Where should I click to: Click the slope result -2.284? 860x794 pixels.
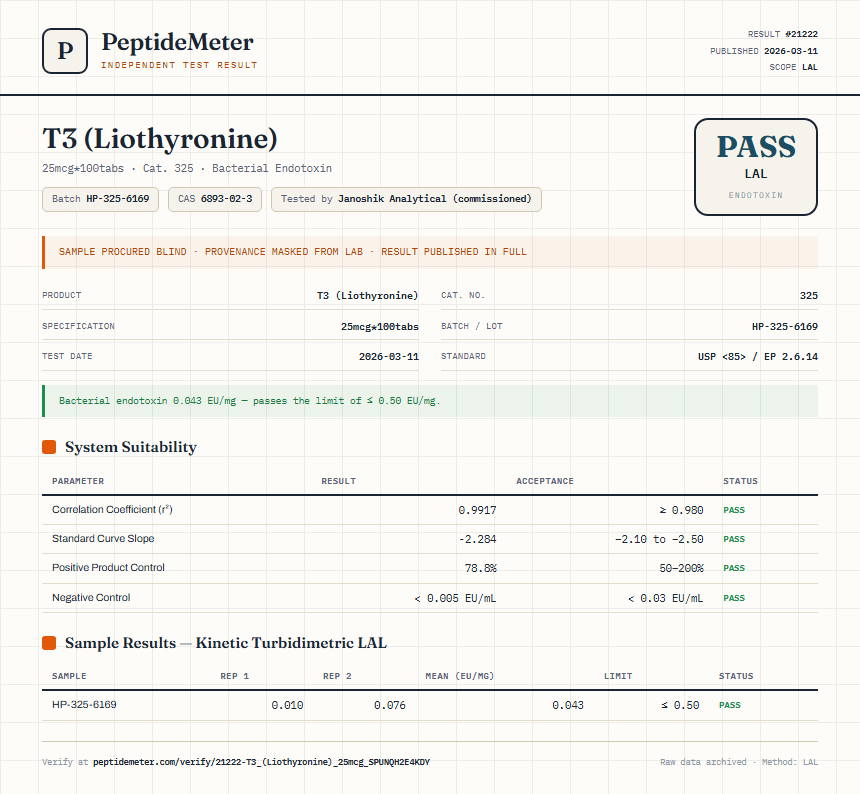point(477,540)
